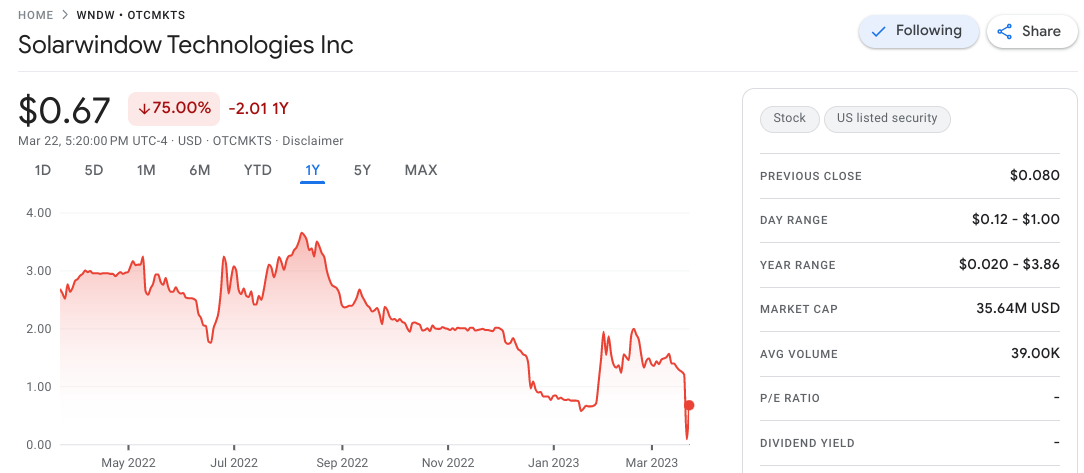Click the down arrow in the 75.00% badge

(x=144, y=108)
